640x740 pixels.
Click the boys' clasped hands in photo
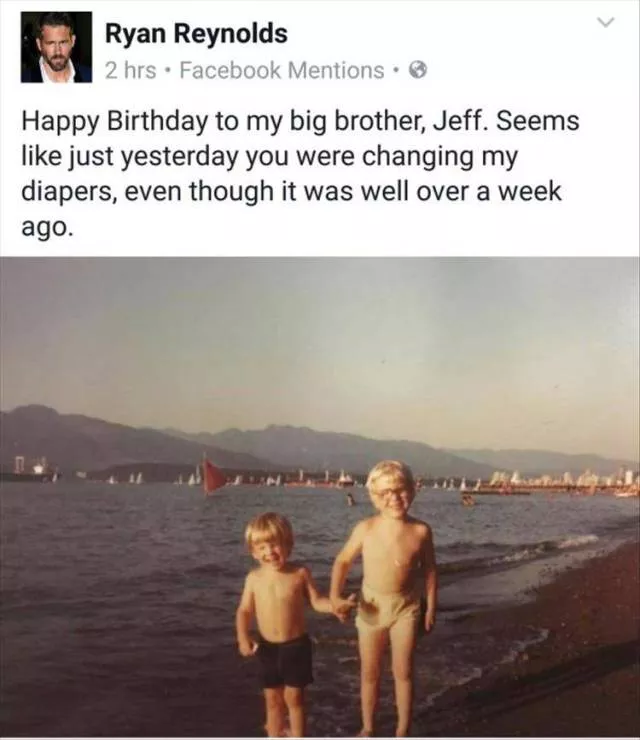(343, 608)
